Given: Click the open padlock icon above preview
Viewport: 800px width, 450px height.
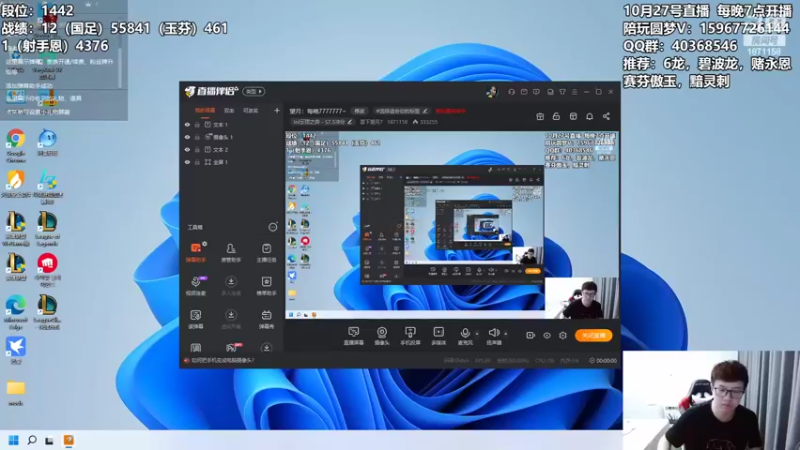Looking at the screenshot, I should click(556, 116).
